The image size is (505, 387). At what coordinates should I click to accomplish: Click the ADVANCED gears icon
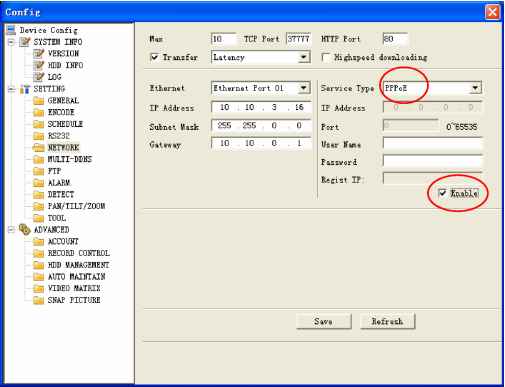25,229
